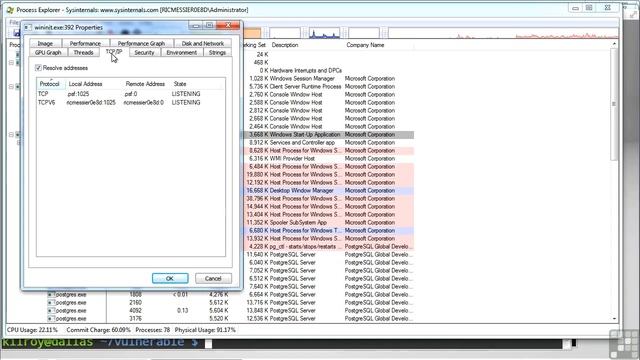Click the postgres.exe icon in PID 4092 row
The height and width of the screenshot is (360, 640).
pyautogui.click(x=51, y=311)
